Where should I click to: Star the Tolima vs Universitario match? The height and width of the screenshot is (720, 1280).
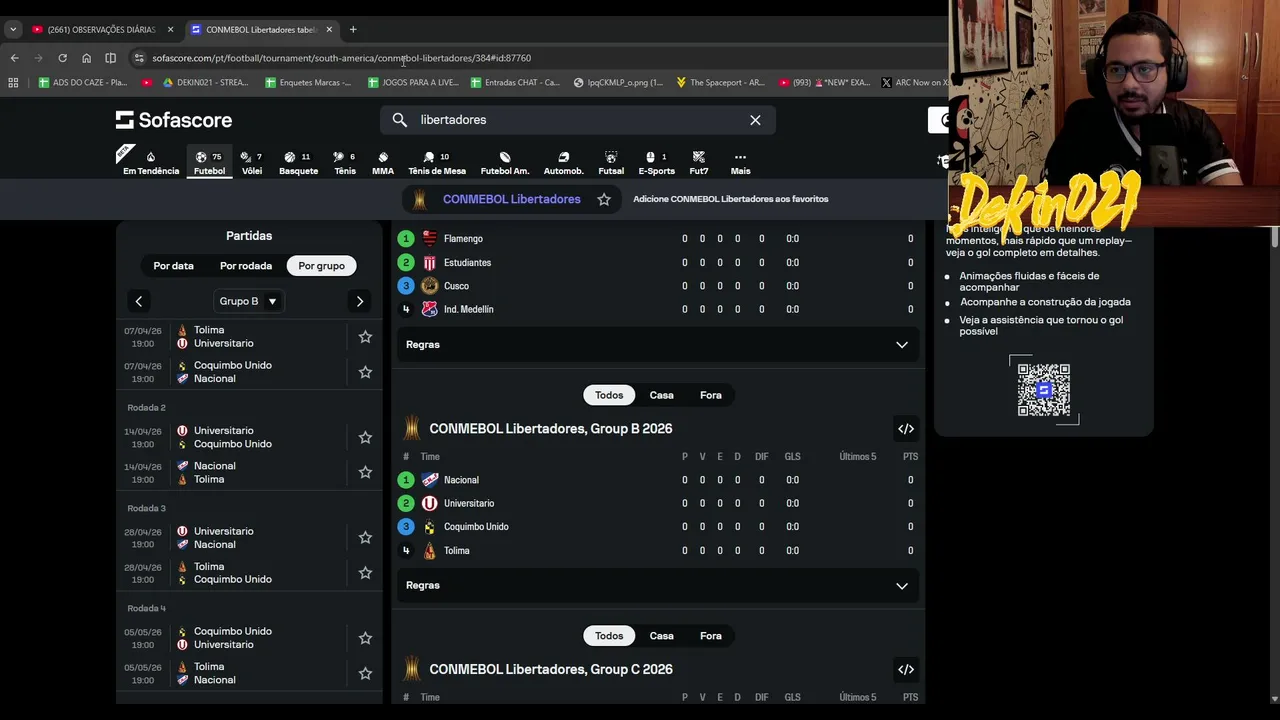click(365, 337)
